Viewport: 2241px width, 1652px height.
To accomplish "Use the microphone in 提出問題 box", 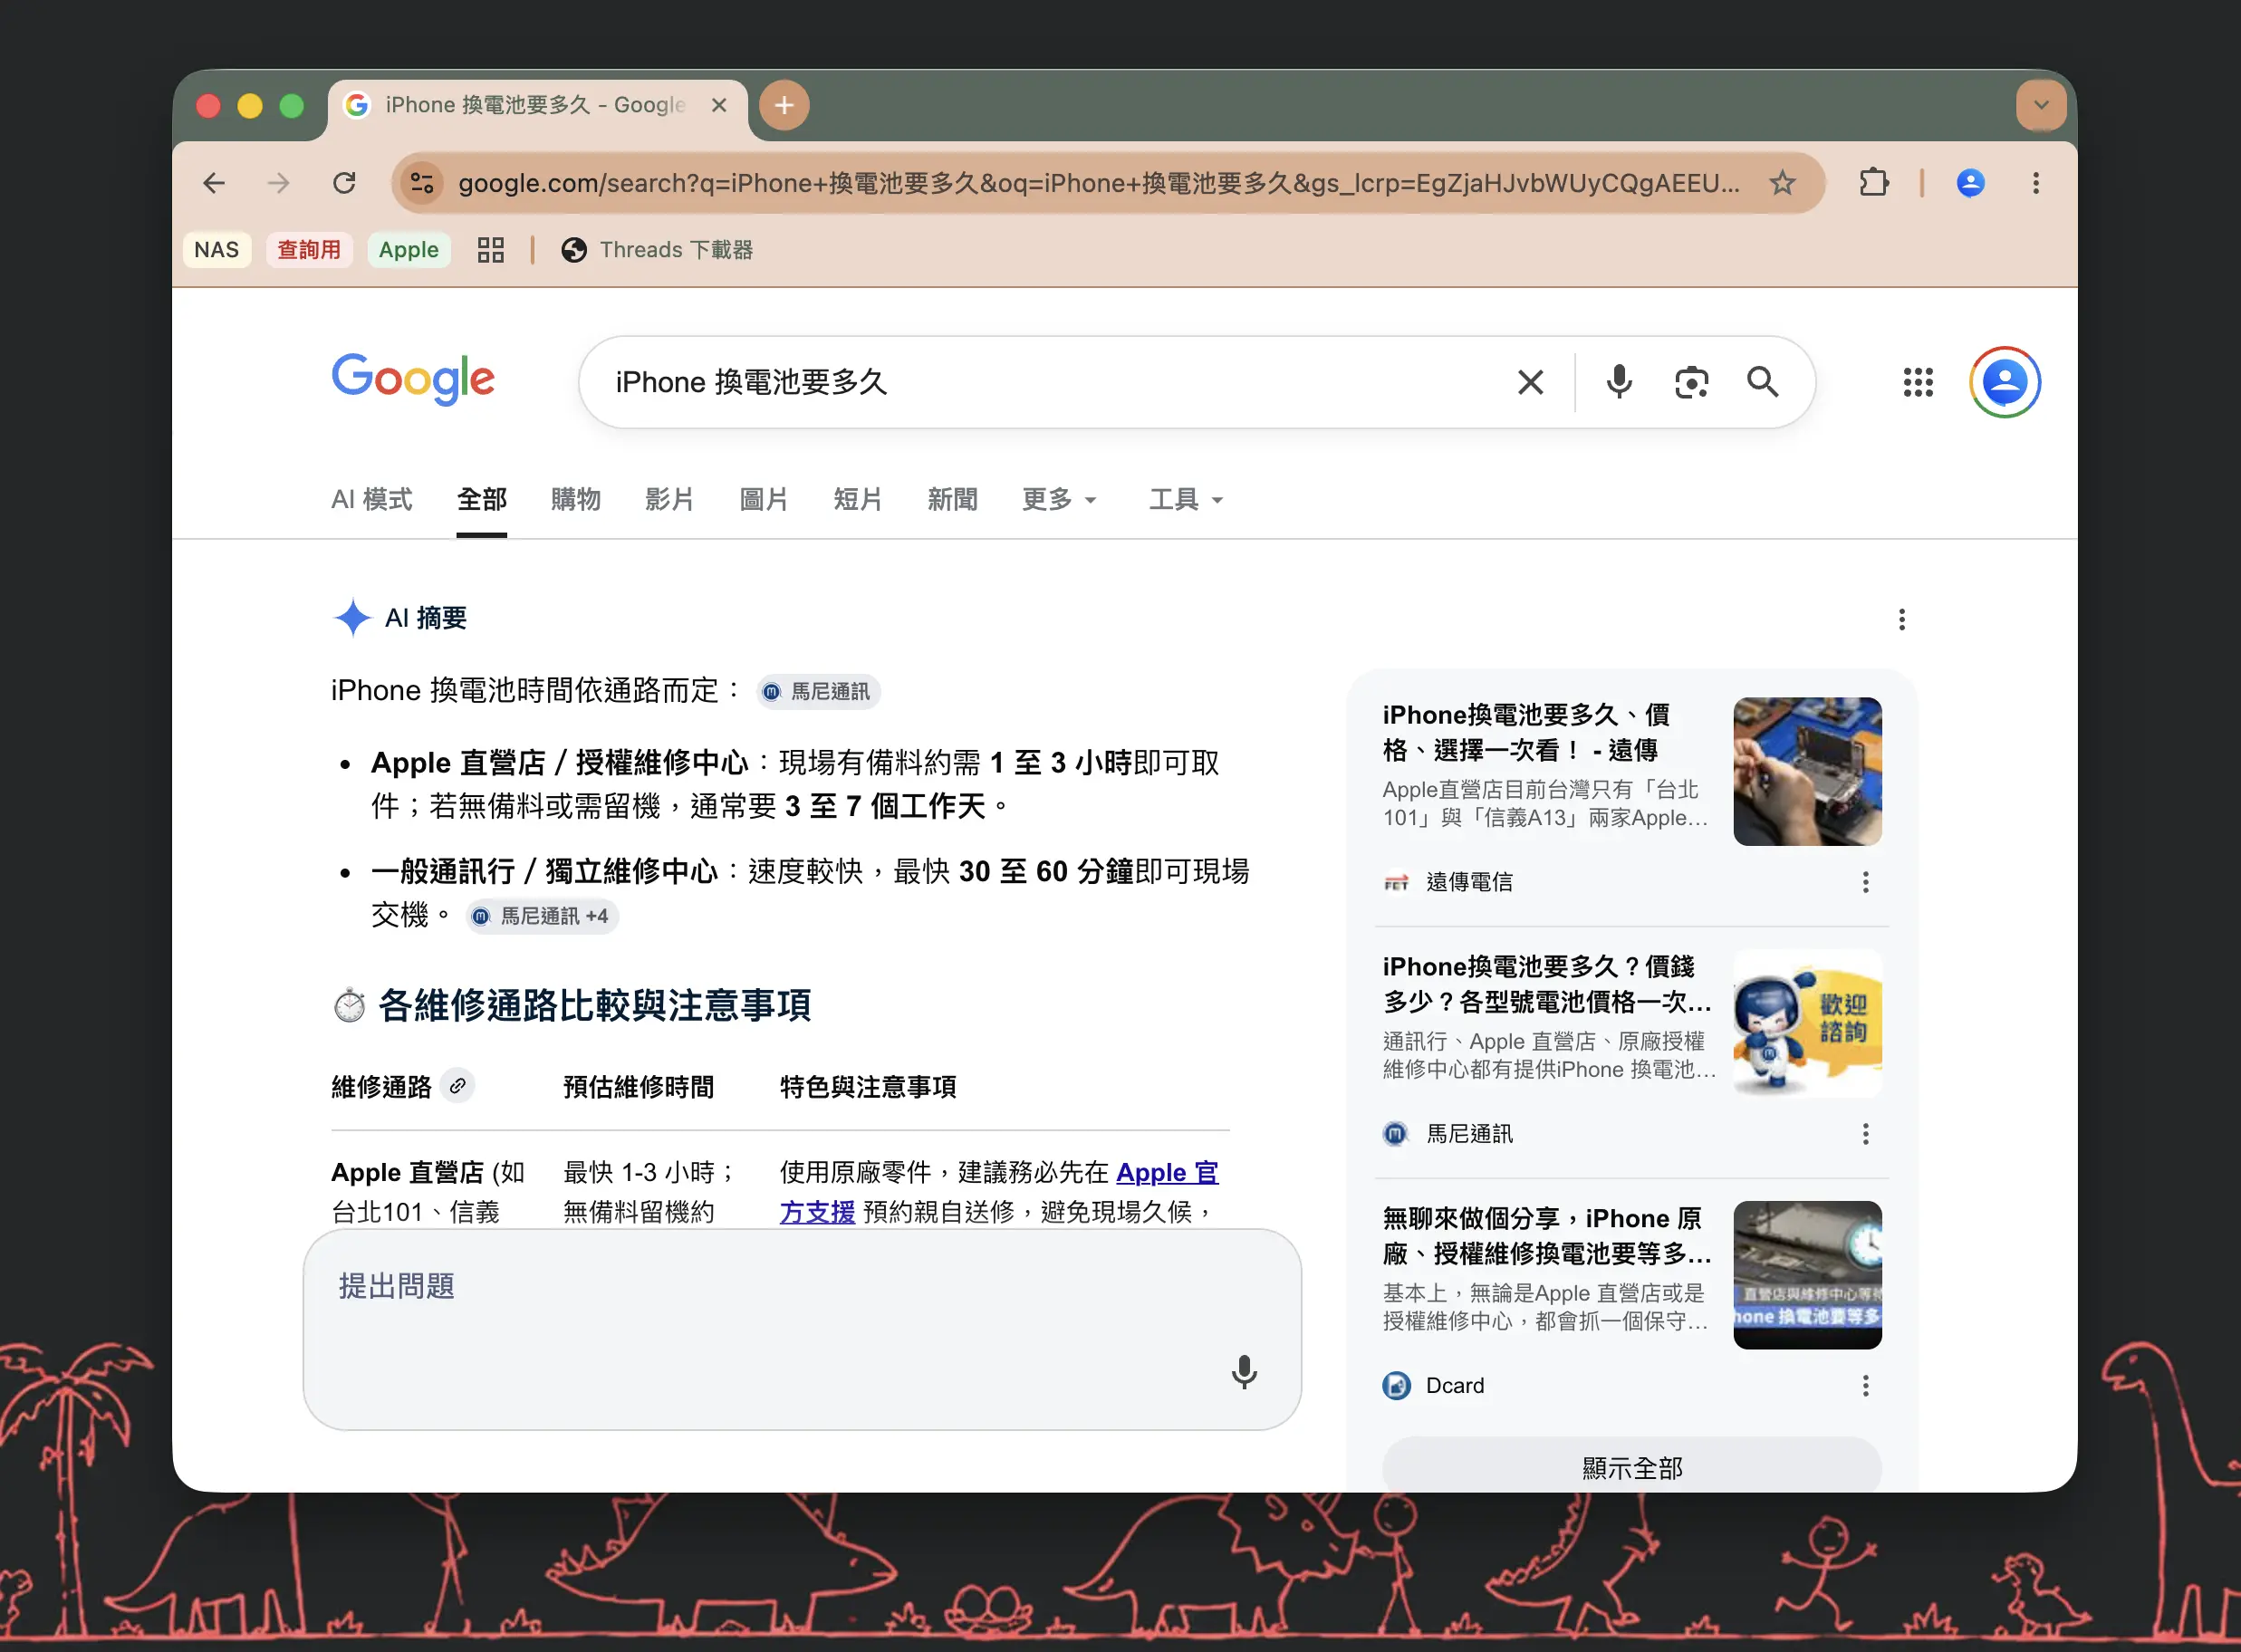I will pos(1244,1373).
